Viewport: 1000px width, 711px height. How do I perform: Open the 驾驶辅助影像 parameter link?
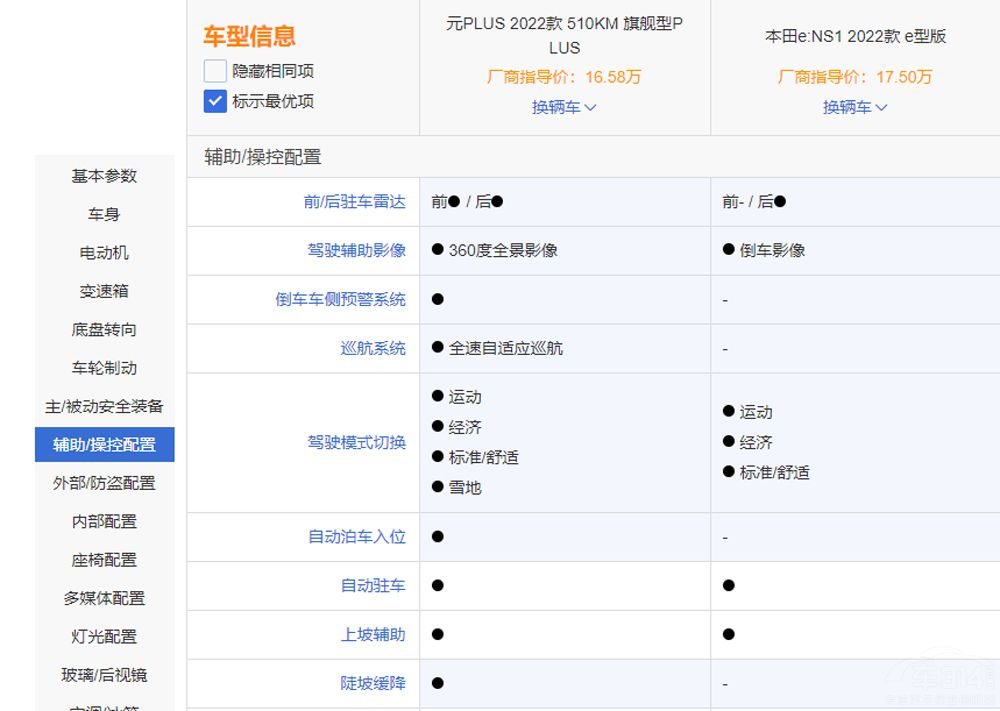coord(356,250)
